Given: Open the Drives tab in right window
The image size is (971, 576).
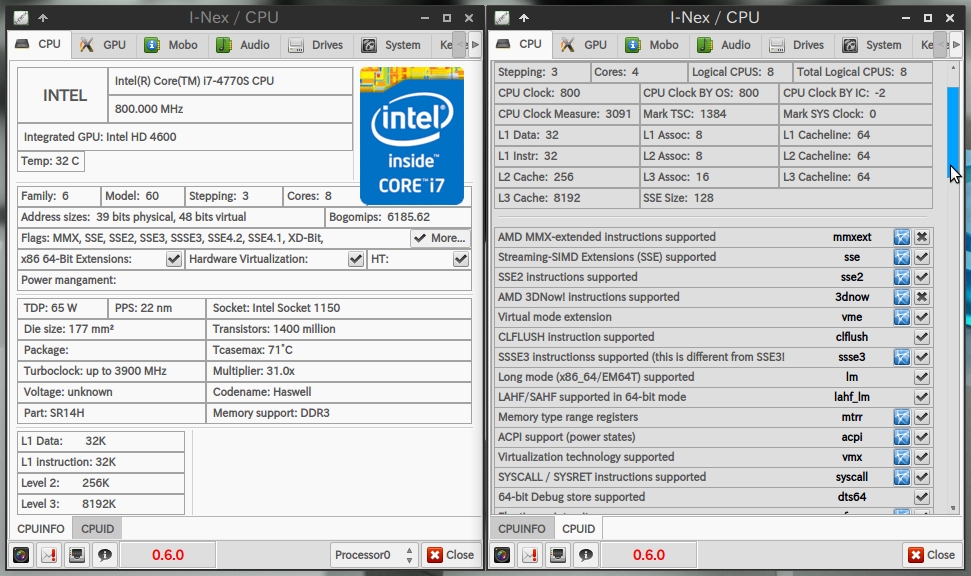Looking at the screenshot, I should tap(797, 45).
